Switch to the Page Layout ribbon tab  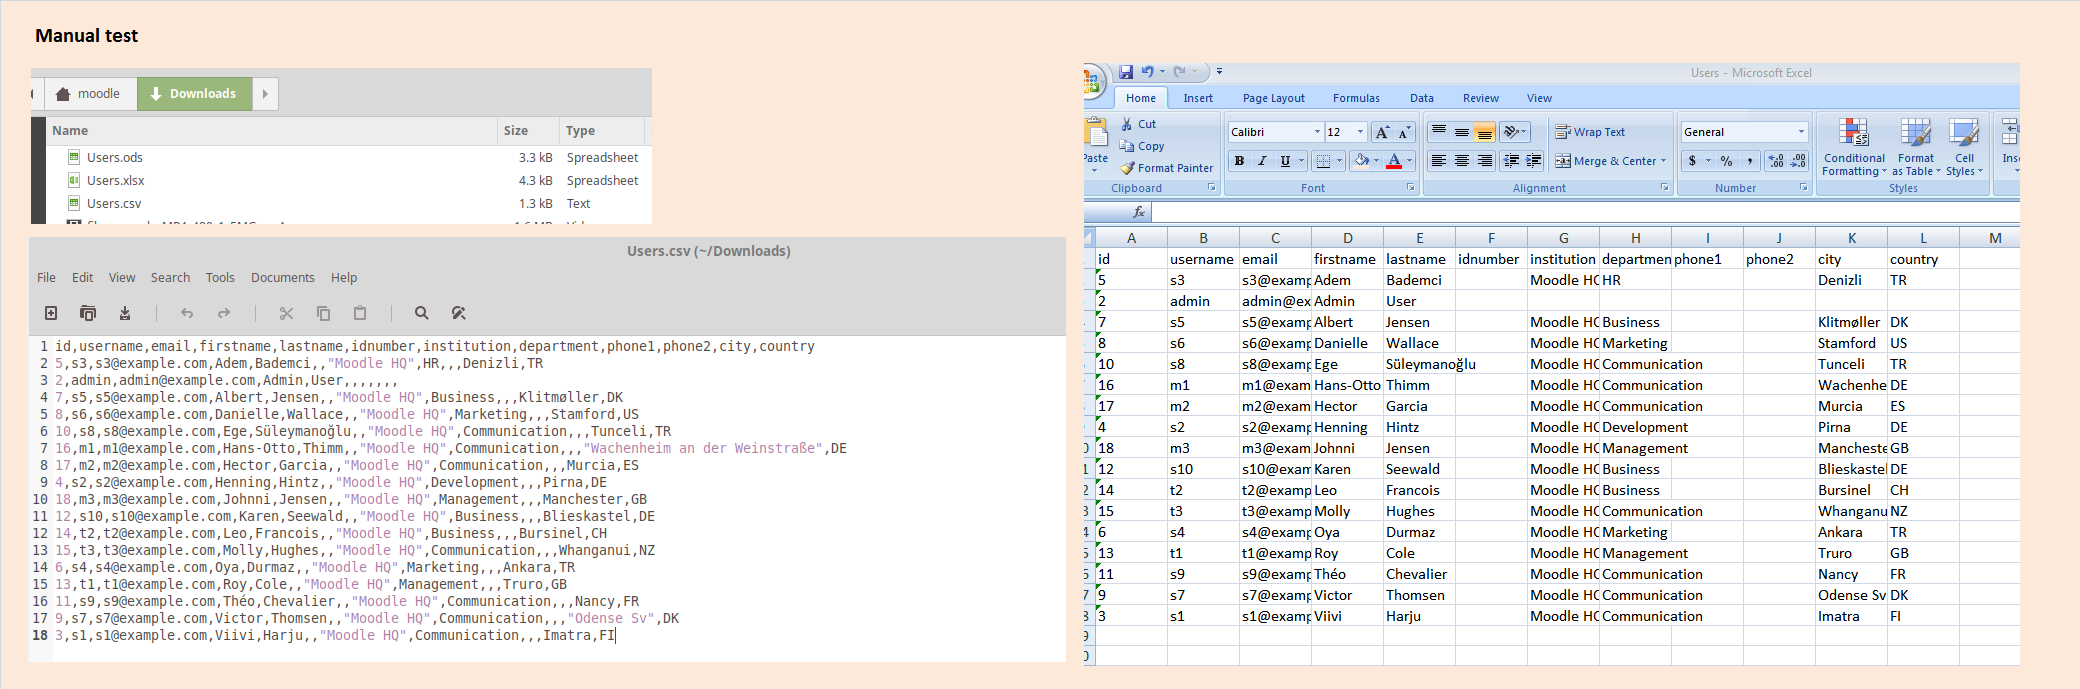tap(1273, 98)
